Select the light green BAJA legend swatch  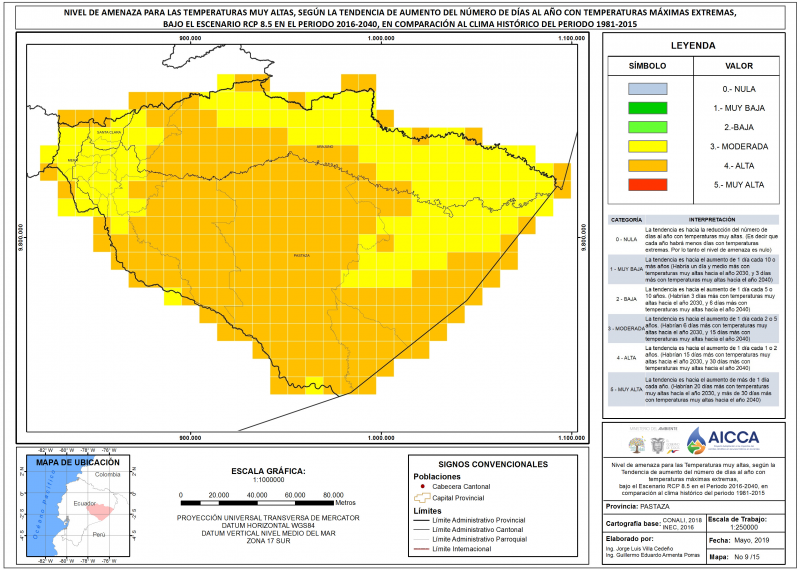pyautogui.click(x=647, y=127)
